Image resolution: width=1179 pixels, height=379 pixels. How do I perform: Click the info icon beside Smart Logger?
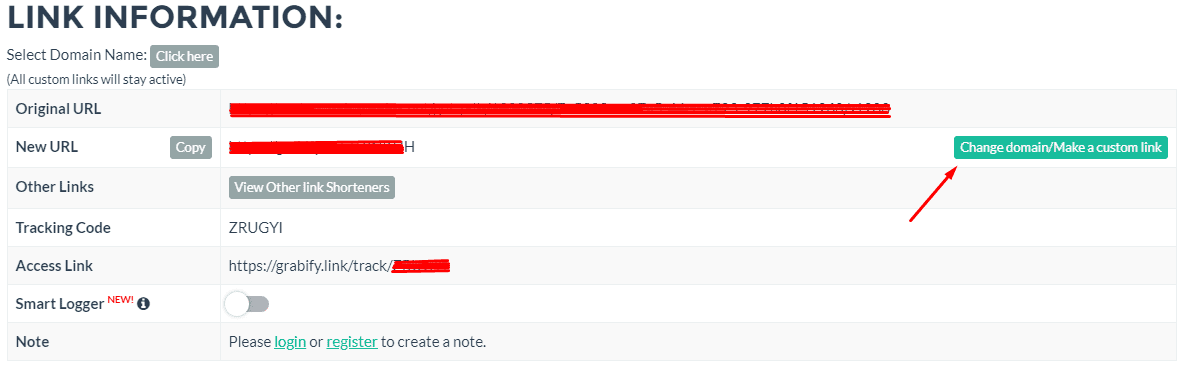(144, 305)
